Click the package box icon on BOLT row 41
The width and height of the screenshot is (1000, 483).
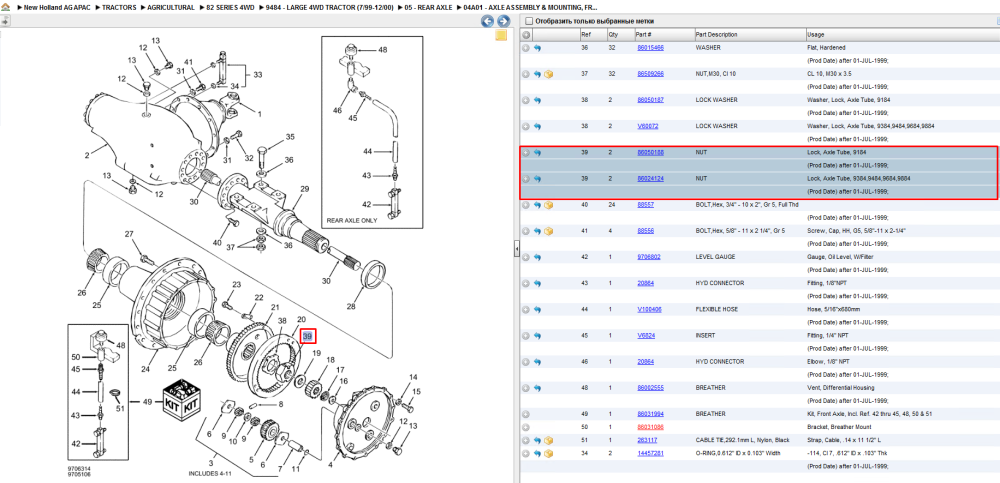(x=548, y=231)
